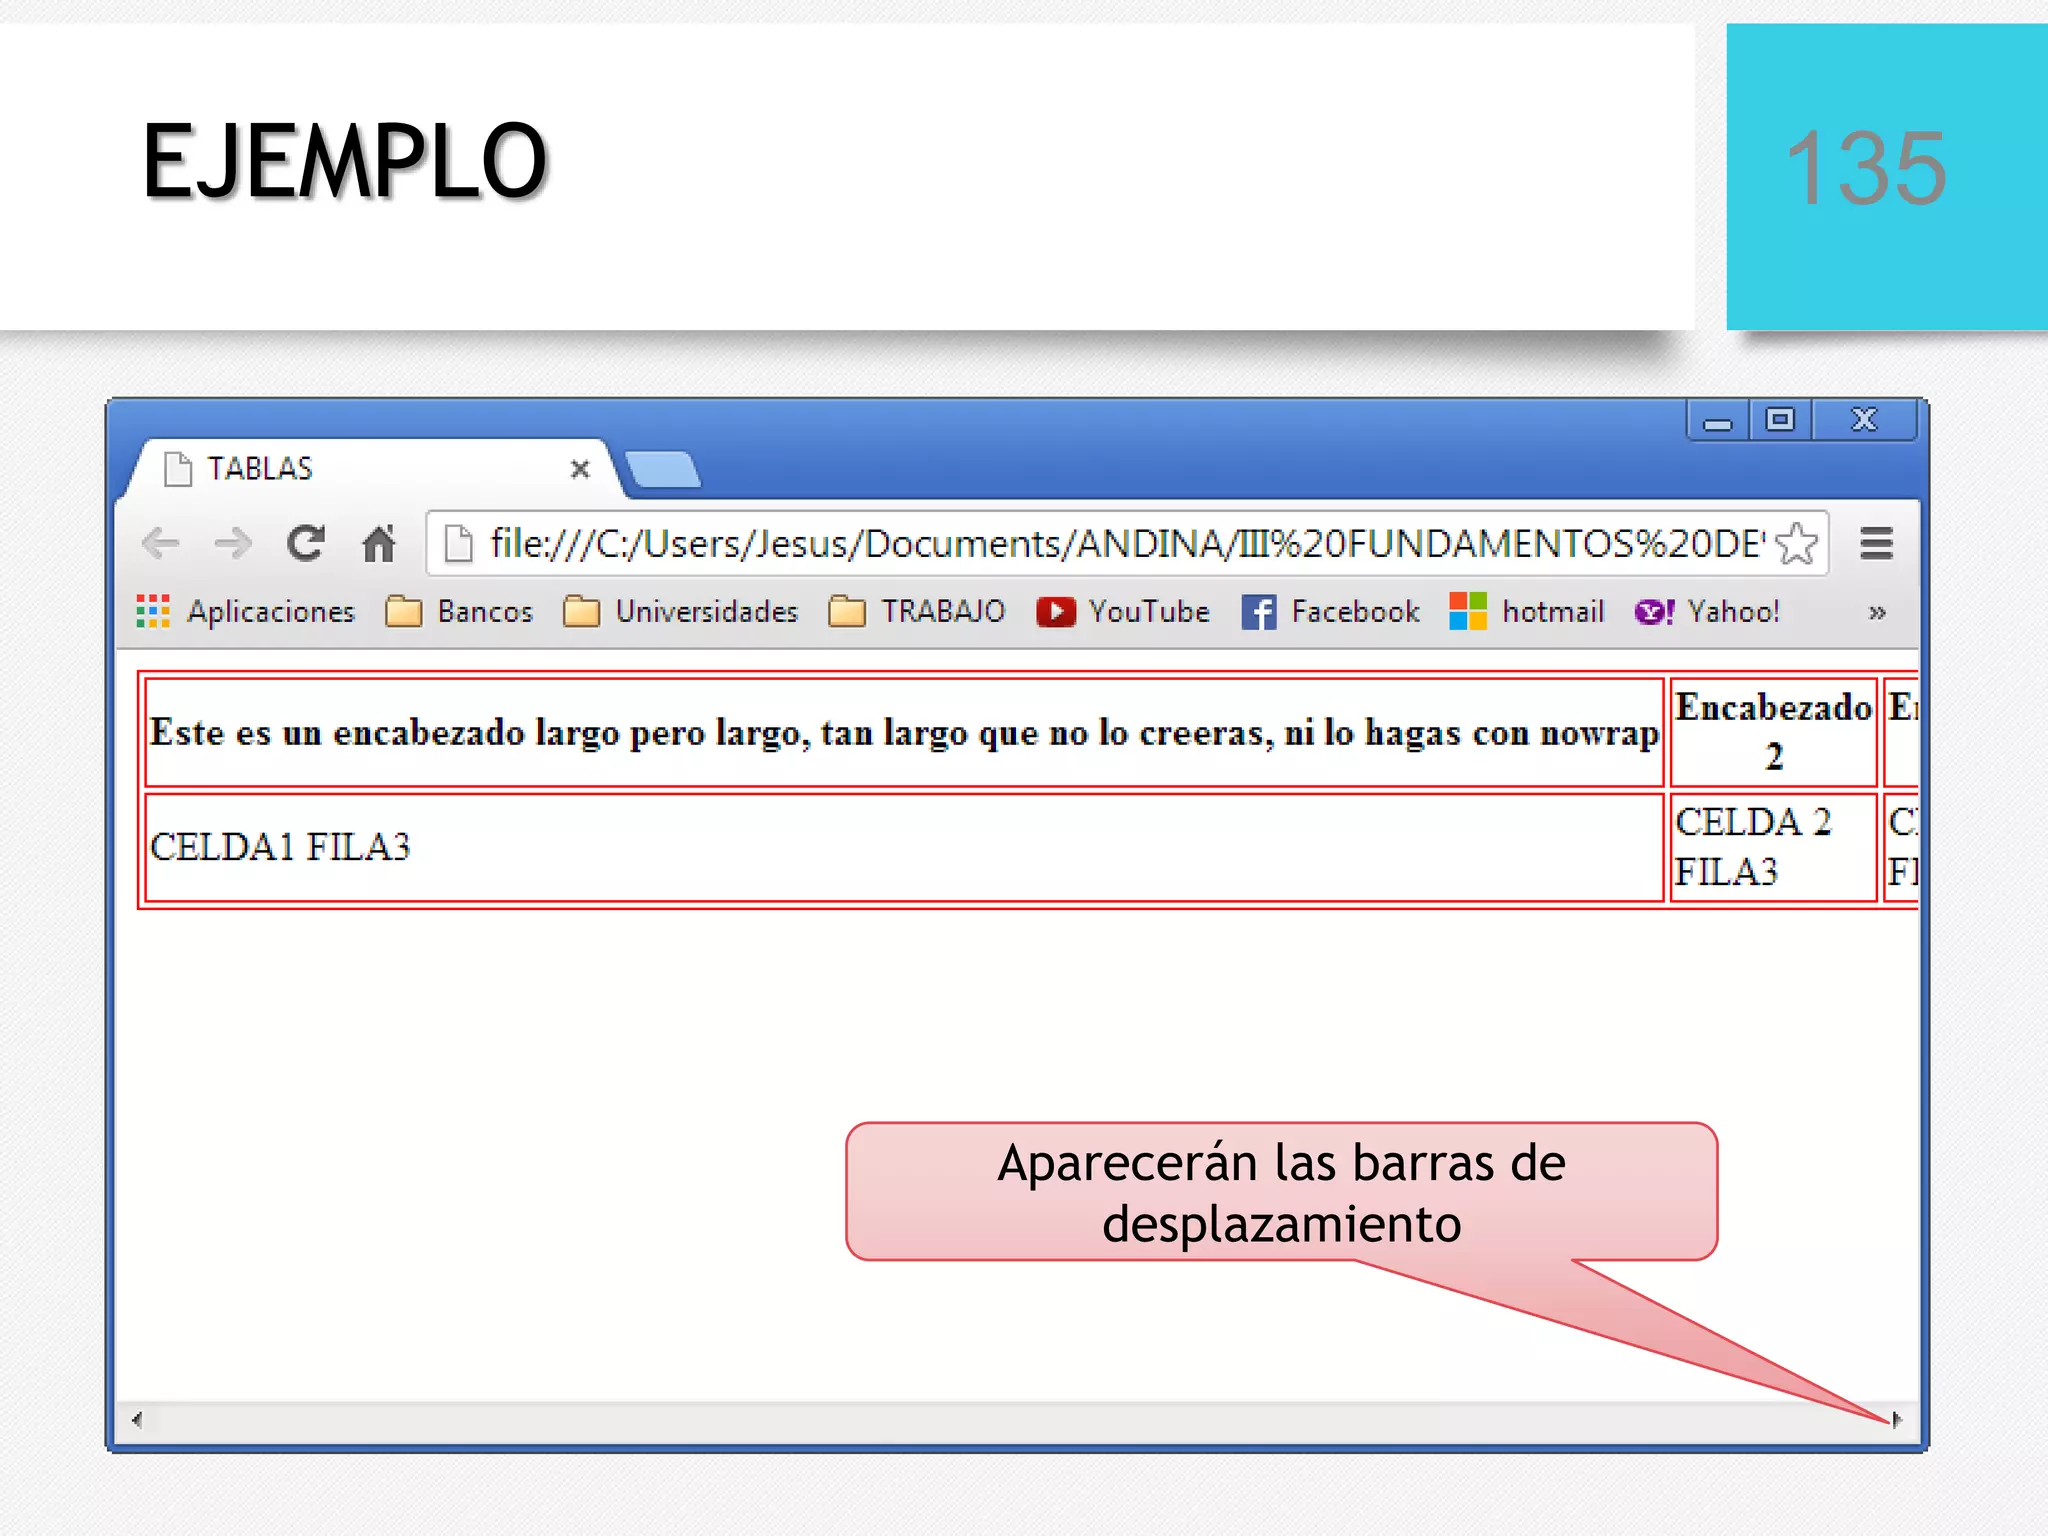Viewport: 2048px width, 1536px height.
Task: Close the TABLAS tab
Action: pyautogui.click(x=580, y=469)
